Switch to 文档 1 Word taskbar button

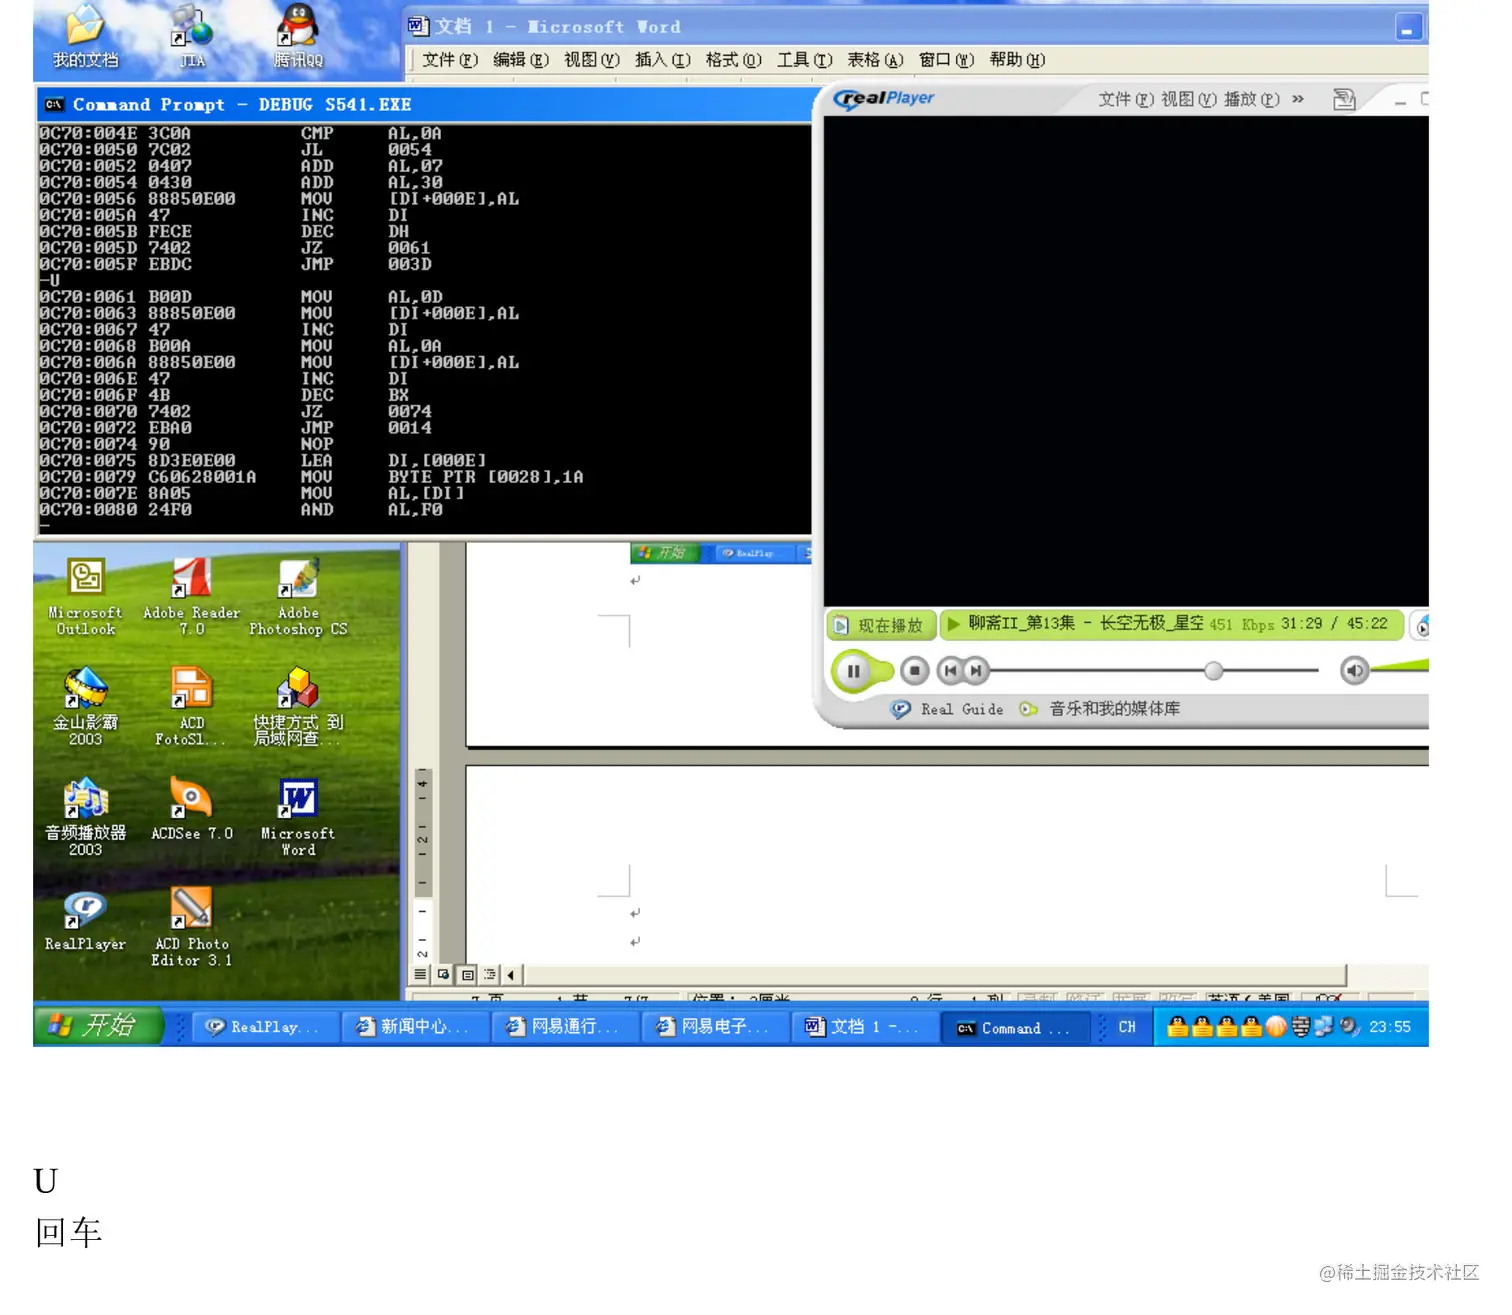(864, 1027)
